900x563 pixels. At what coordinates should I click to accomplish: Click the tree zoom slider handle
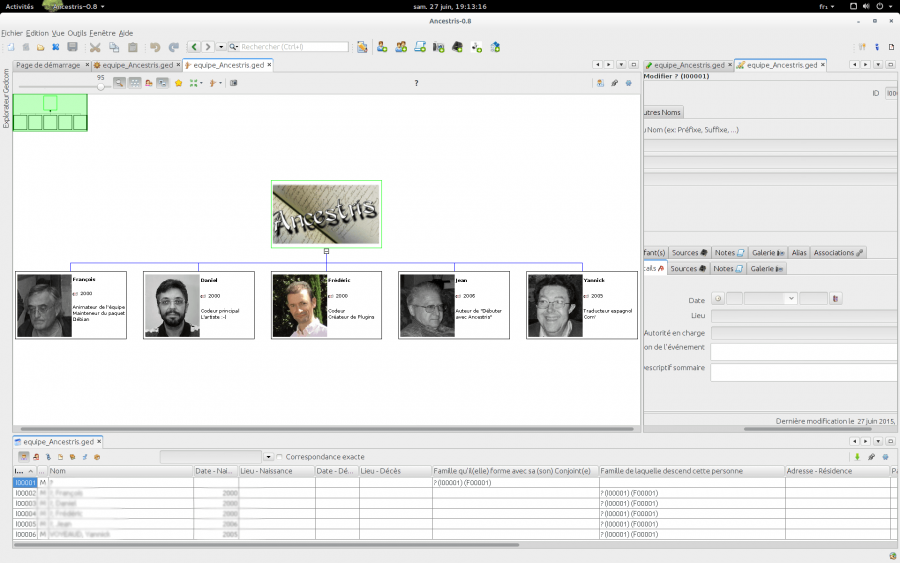pyautogui.click(x=101, y=86)
